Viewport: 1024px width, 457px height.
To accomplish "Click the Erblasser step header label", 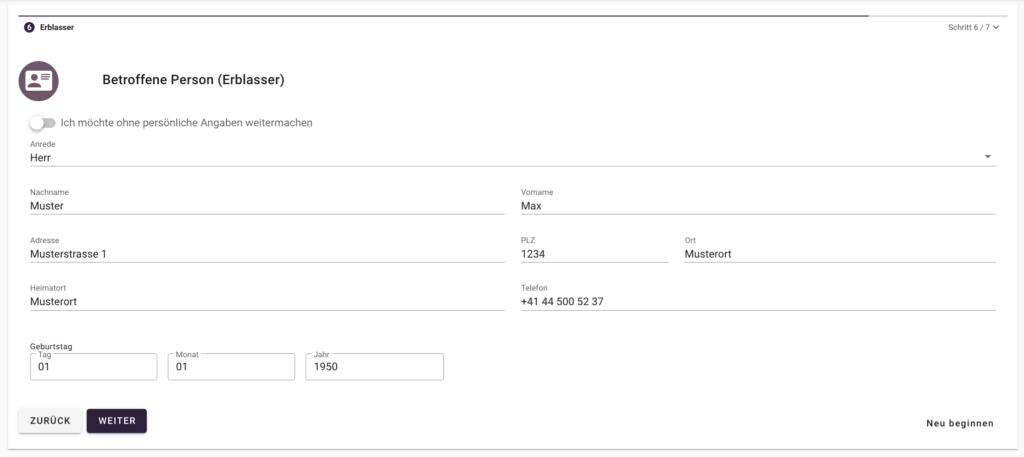I will pyautogui.click(x=58, y=27).
